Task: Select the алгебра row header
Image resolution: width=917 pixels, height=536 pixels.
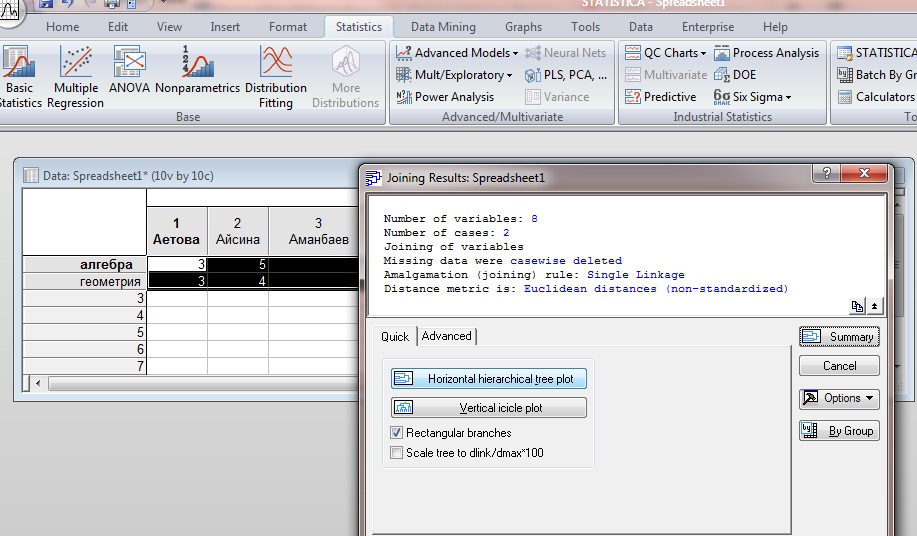Action: click(84, 264)
